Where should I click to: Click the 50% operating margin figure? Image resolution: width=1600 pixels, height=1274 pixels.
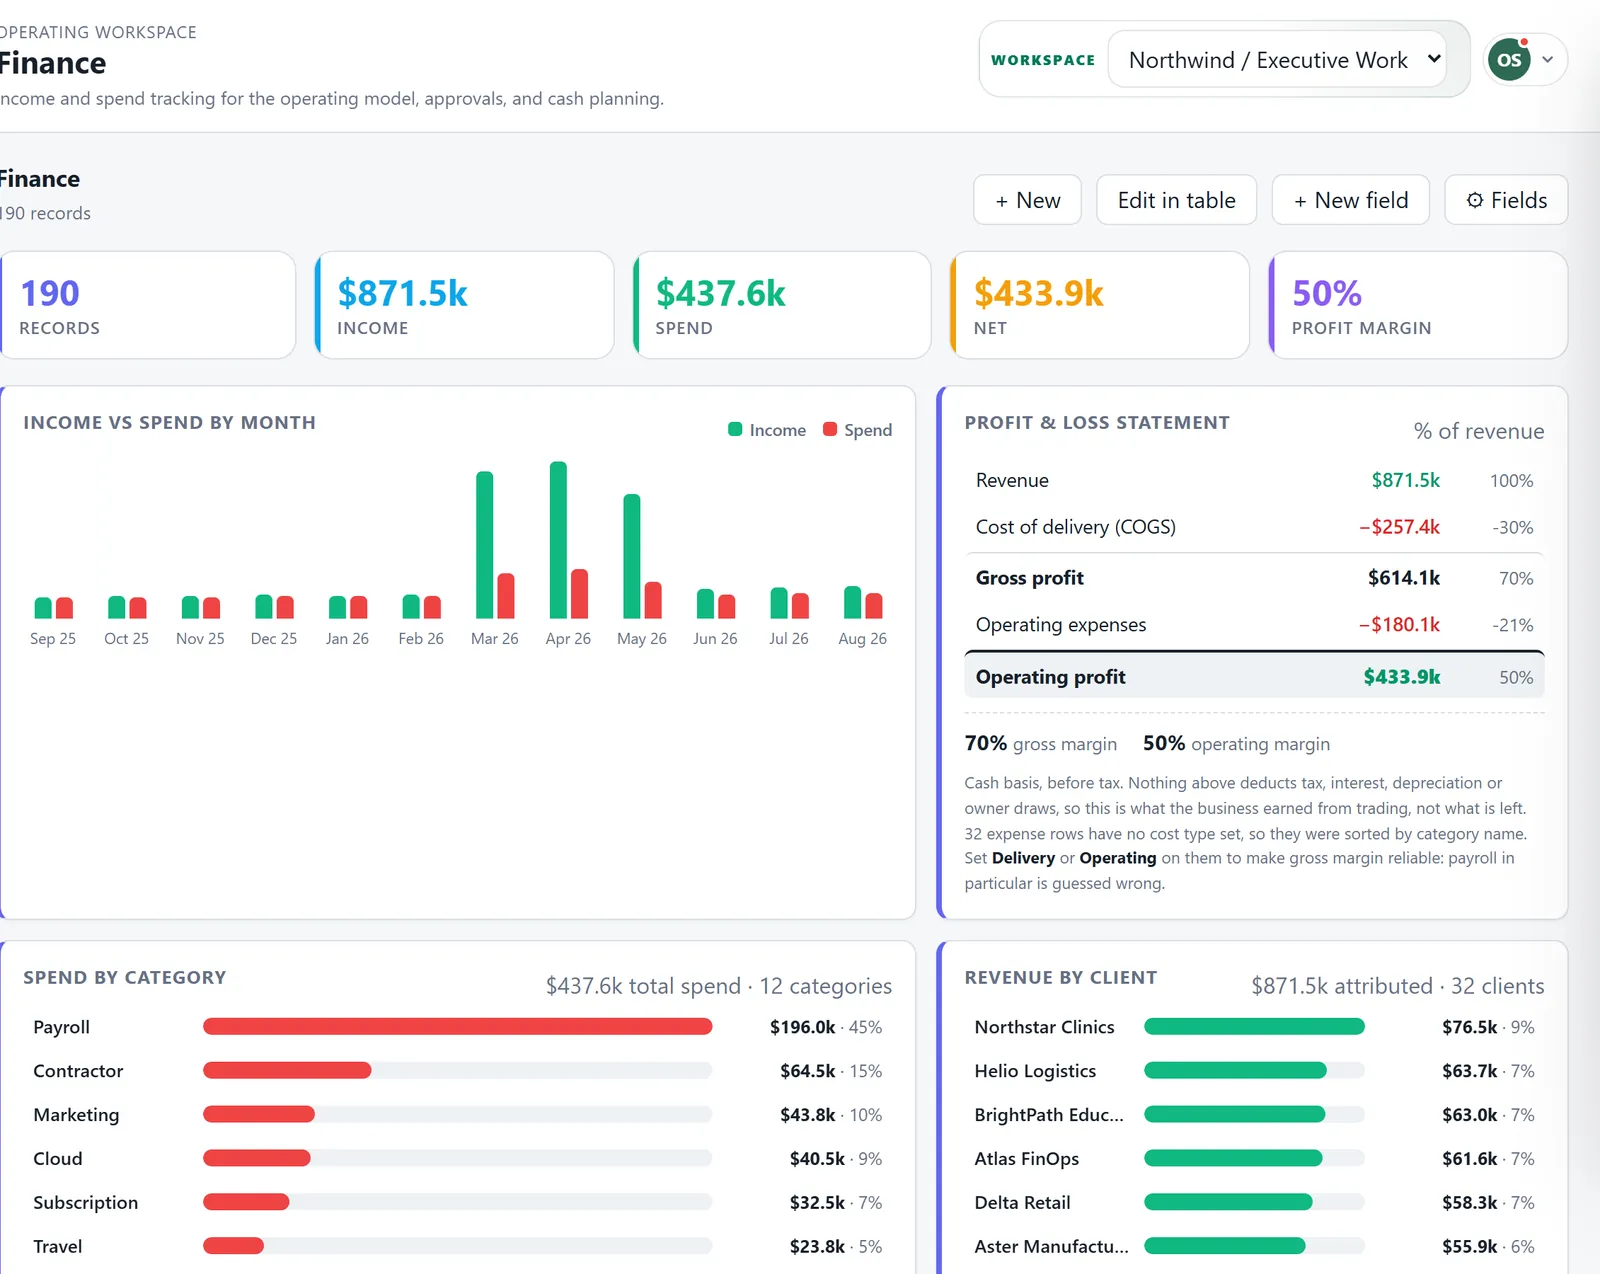coord(1164,743)
